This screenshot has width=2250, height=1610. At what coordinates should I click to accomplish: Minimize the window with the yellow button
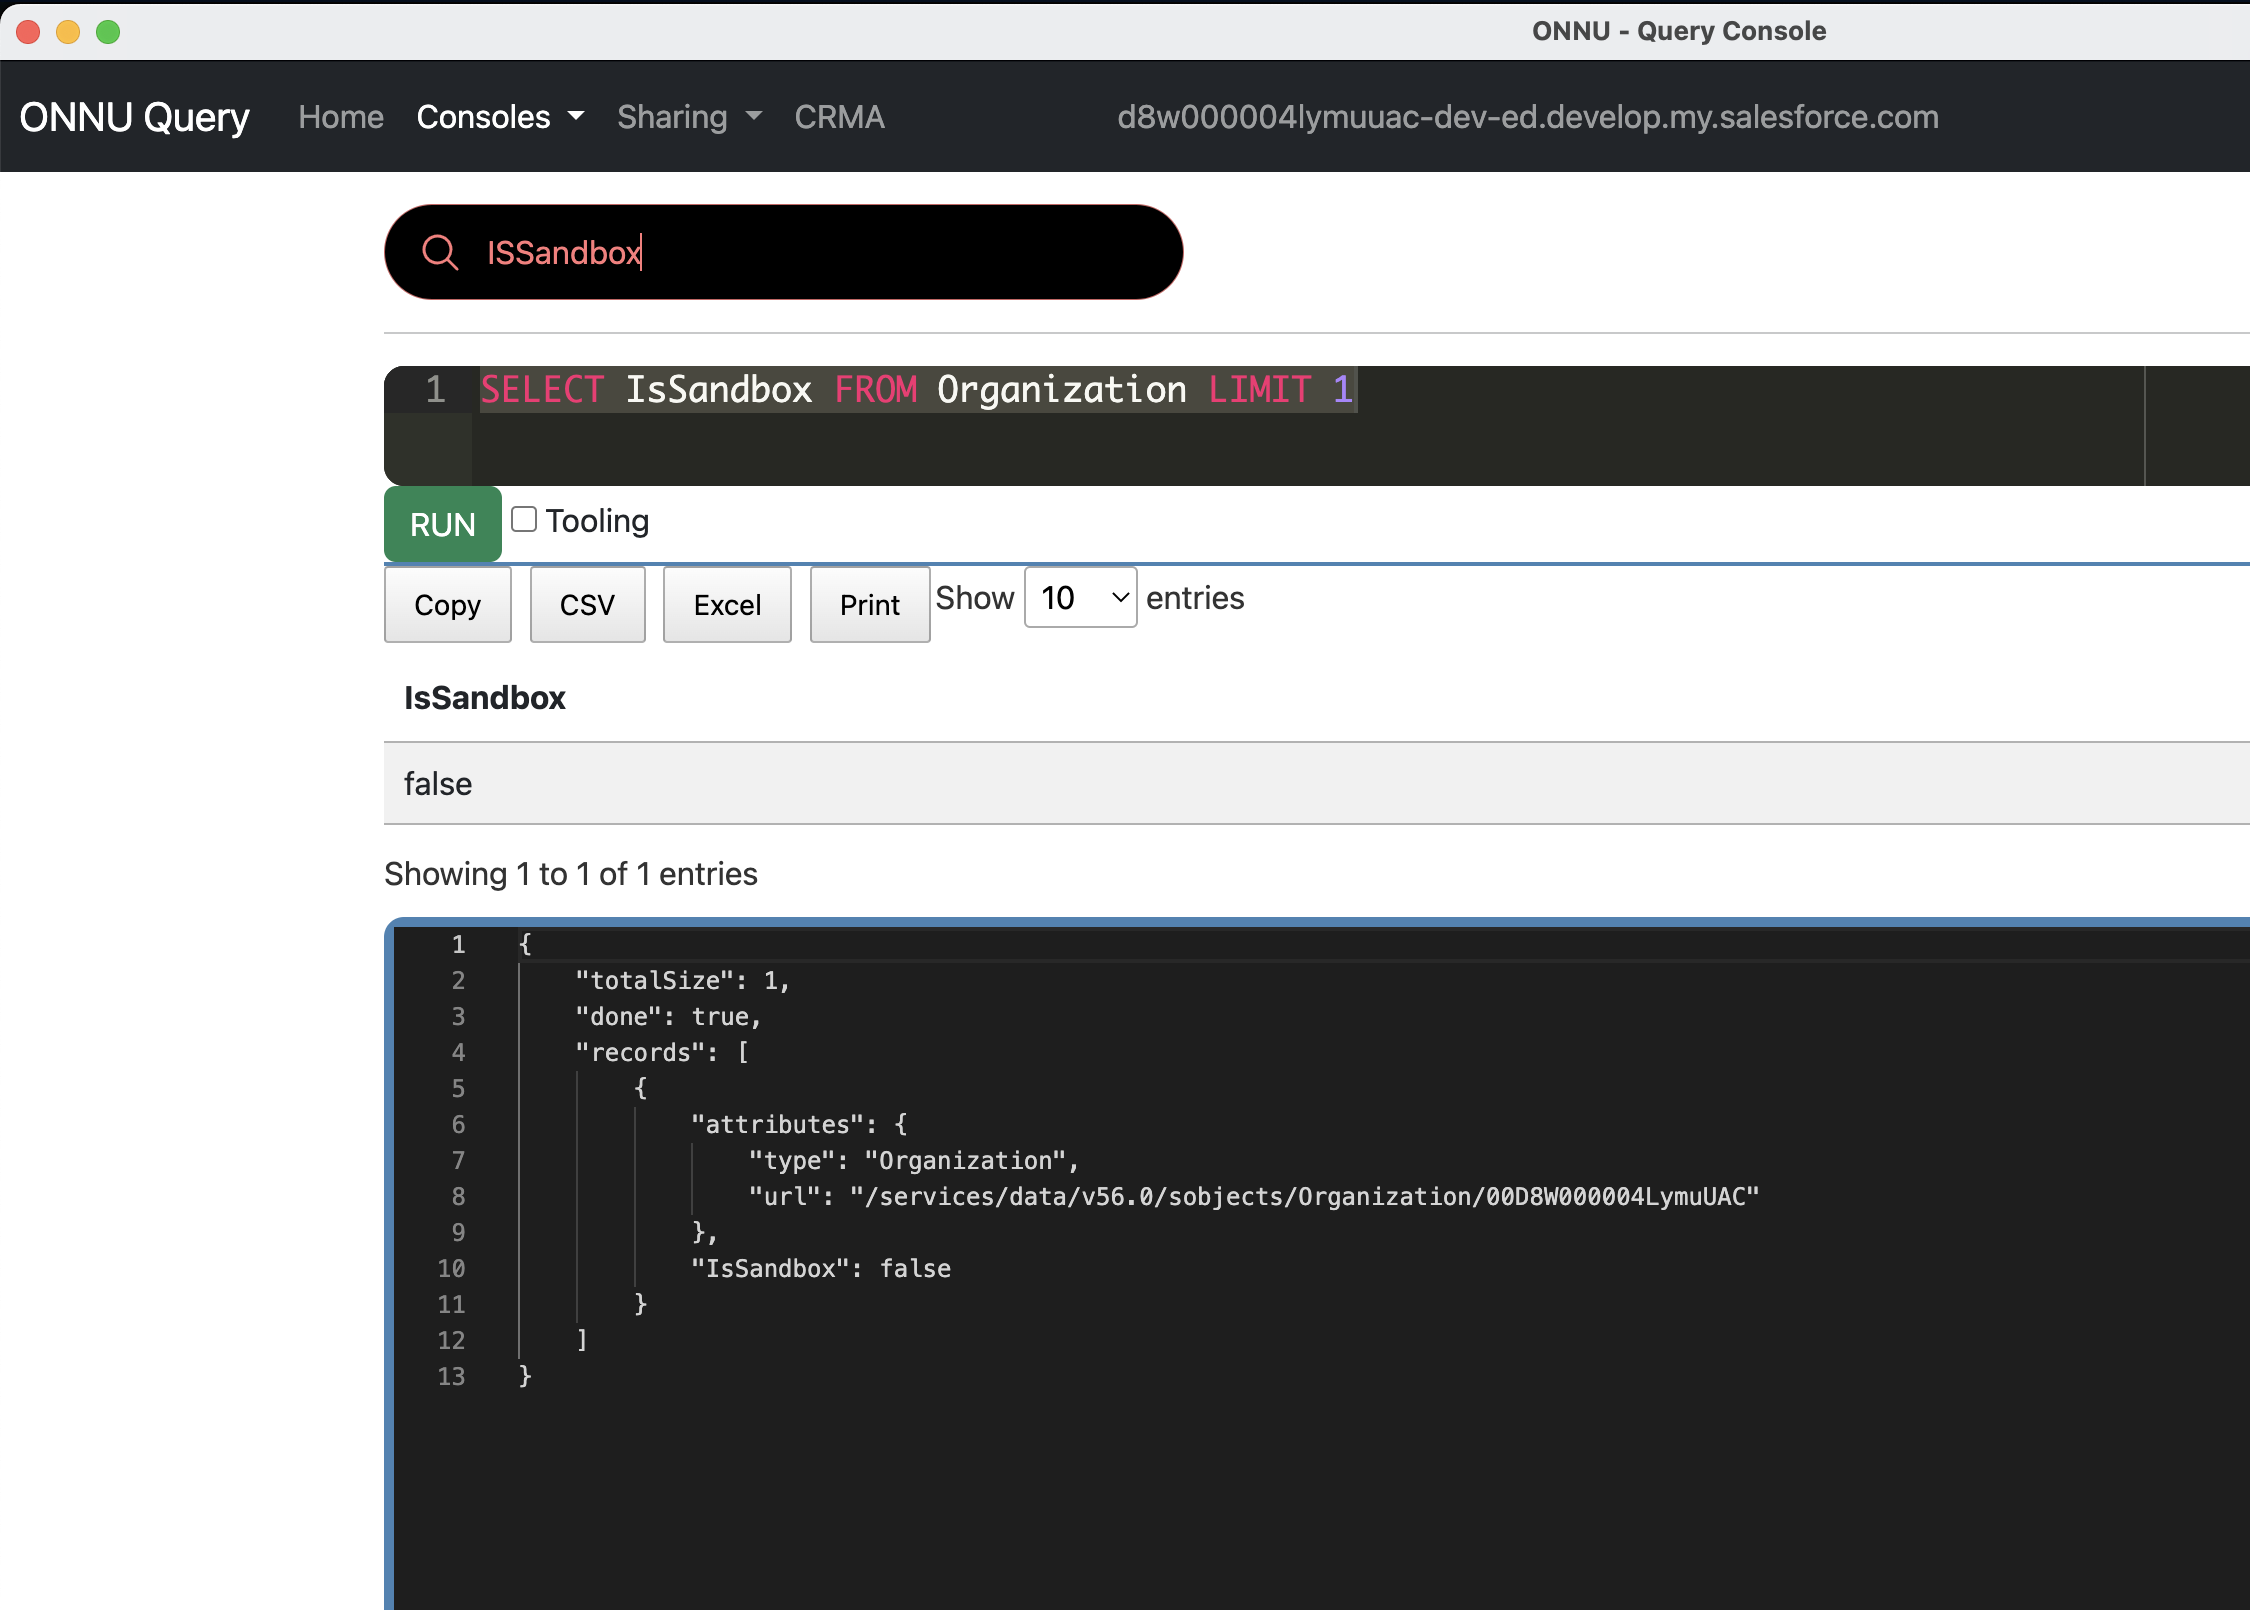pyautogui.click(x=68, y=31)
